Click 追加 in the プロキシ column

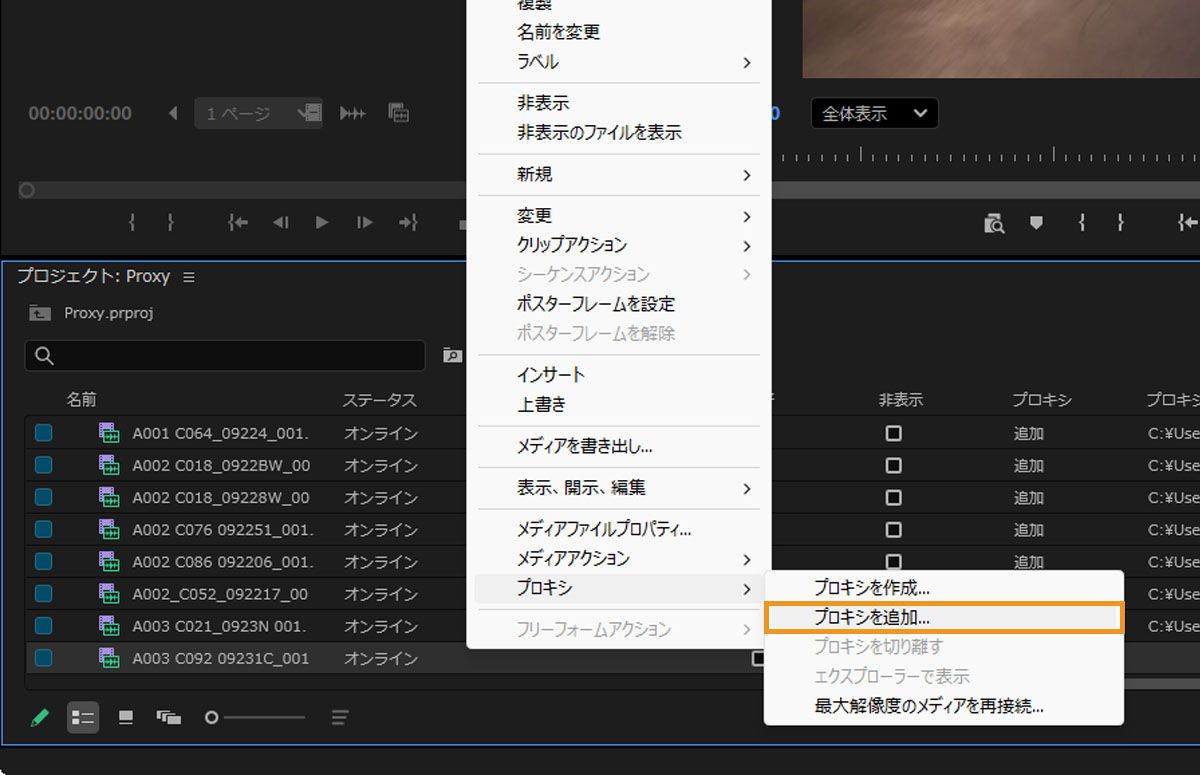(1028, 432)
